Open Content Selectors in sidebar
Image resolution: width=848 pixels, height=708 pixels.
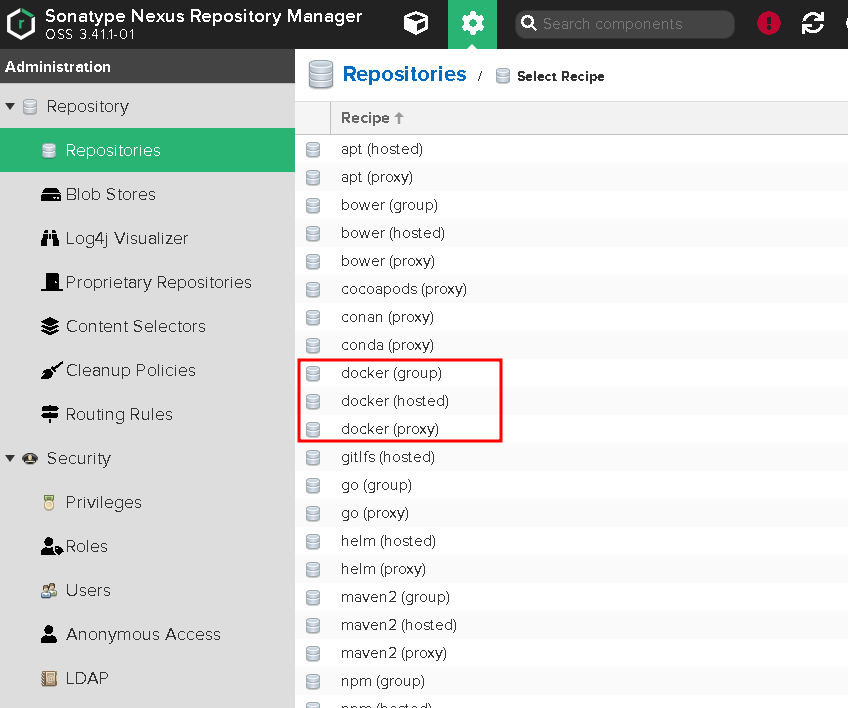click(147, 326)
